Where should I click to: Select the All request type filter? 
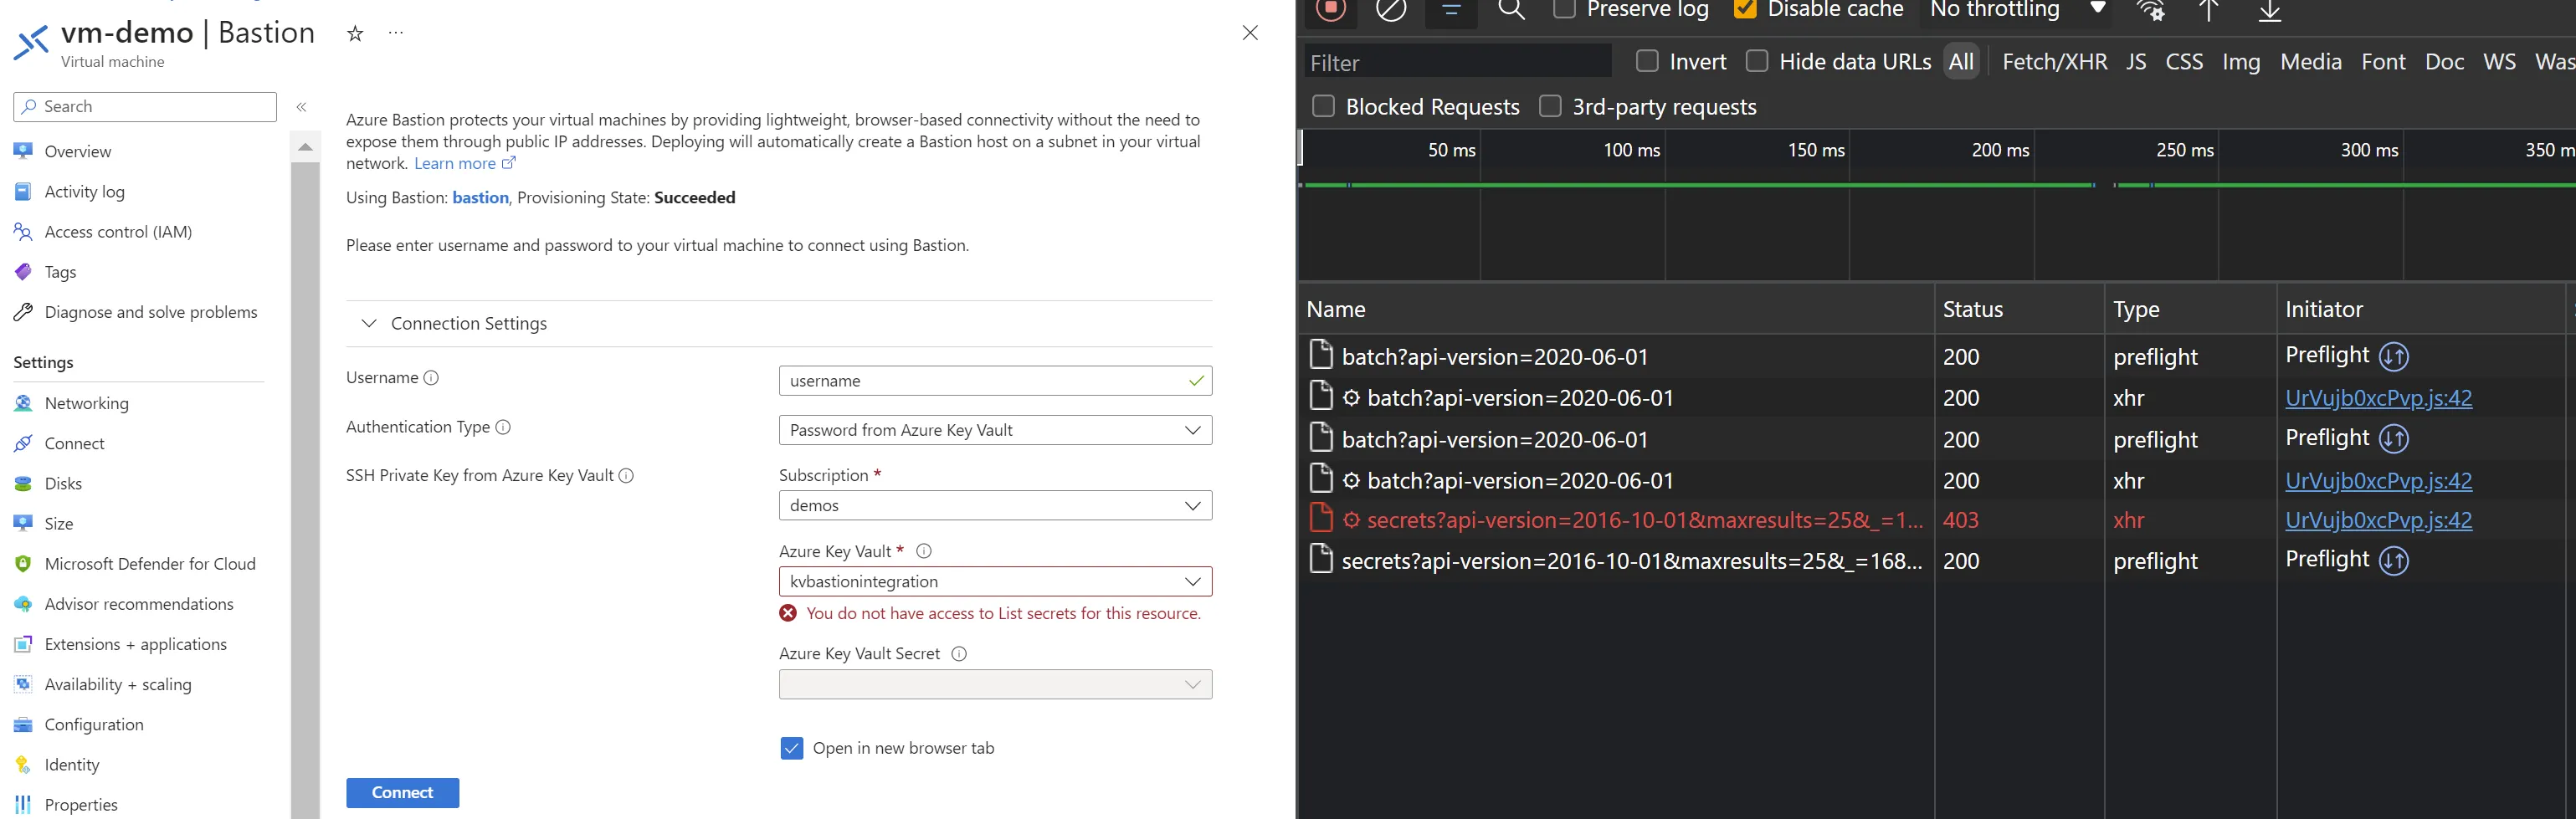pyautogui.click(x=1961, y=62)
